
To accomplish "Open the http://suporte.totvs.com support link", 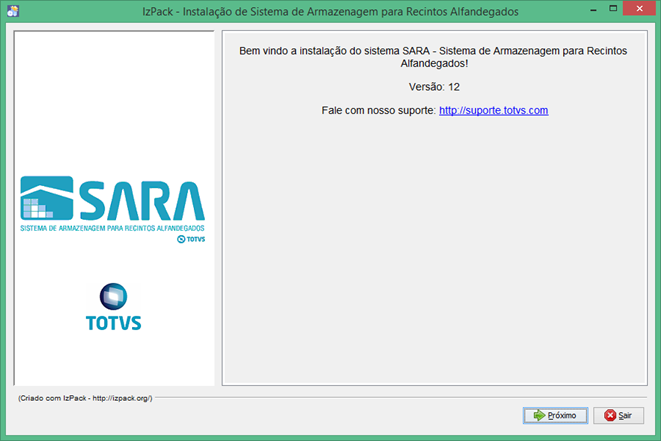I will click(494, 110).
